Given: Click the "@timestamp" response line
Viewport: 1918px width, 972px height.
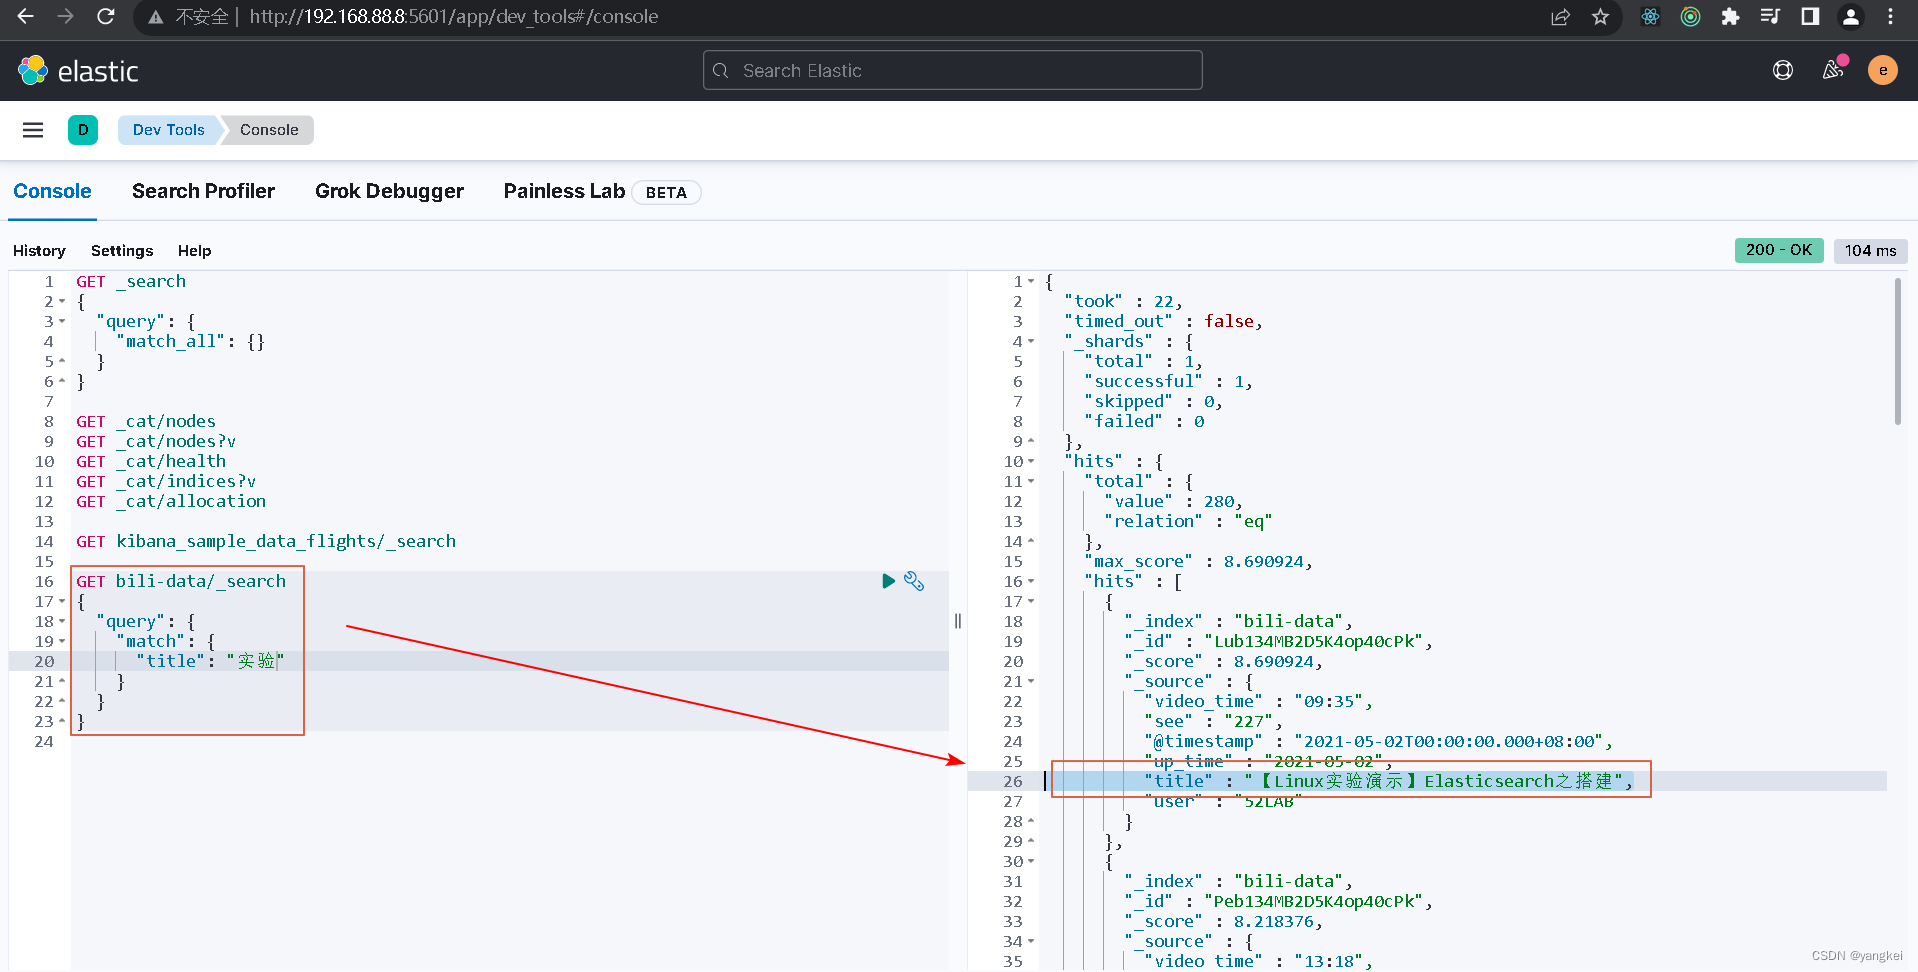Looking at the screenshot, I should (1378, 741).
